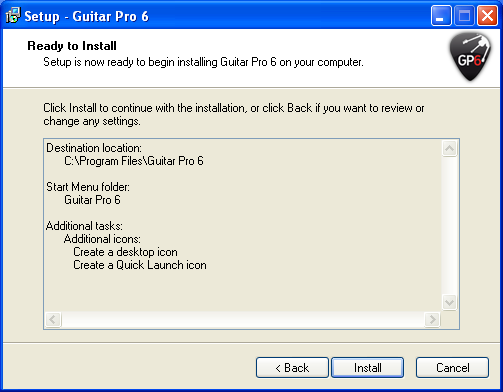Click the 'Destination location:' label

point(94,148)
